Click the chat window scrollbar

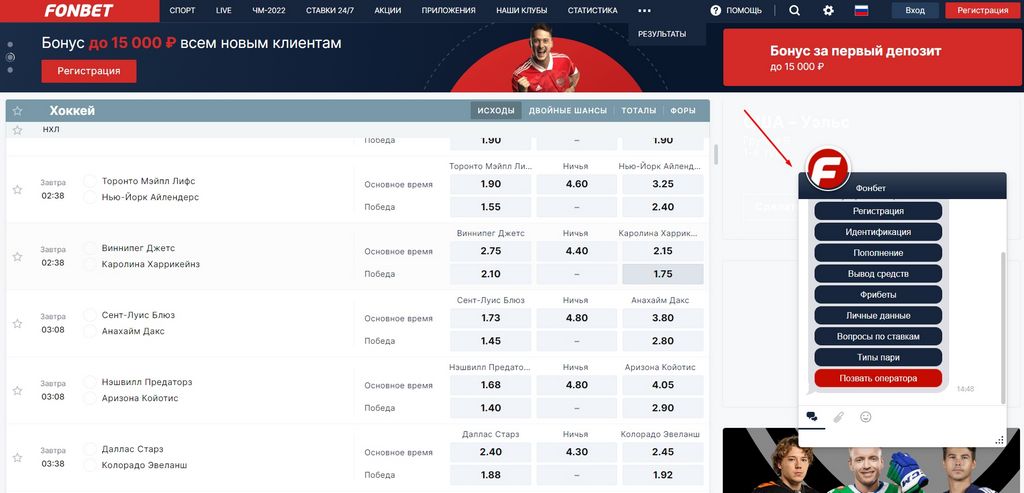pyautogui.click(x=1003, y=326)
